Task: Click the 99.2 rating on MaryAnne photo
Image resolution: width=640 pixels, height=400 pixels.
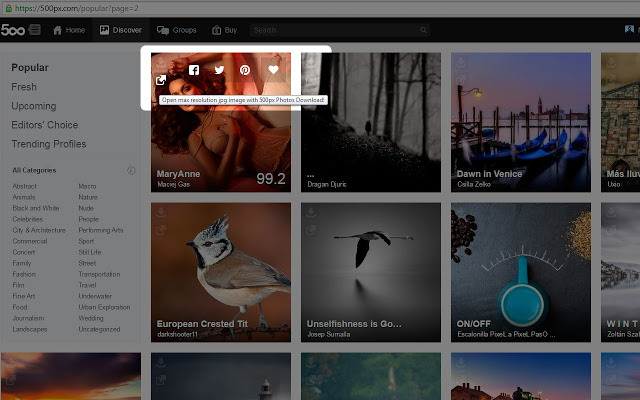Action: 271,178
